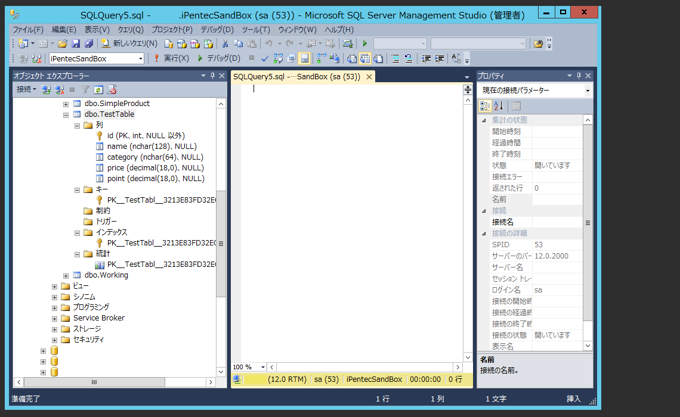680x417 pixels.
Task: Click Properties panel vertical scrollbar thumb
Action: click(x=588, y=223)
